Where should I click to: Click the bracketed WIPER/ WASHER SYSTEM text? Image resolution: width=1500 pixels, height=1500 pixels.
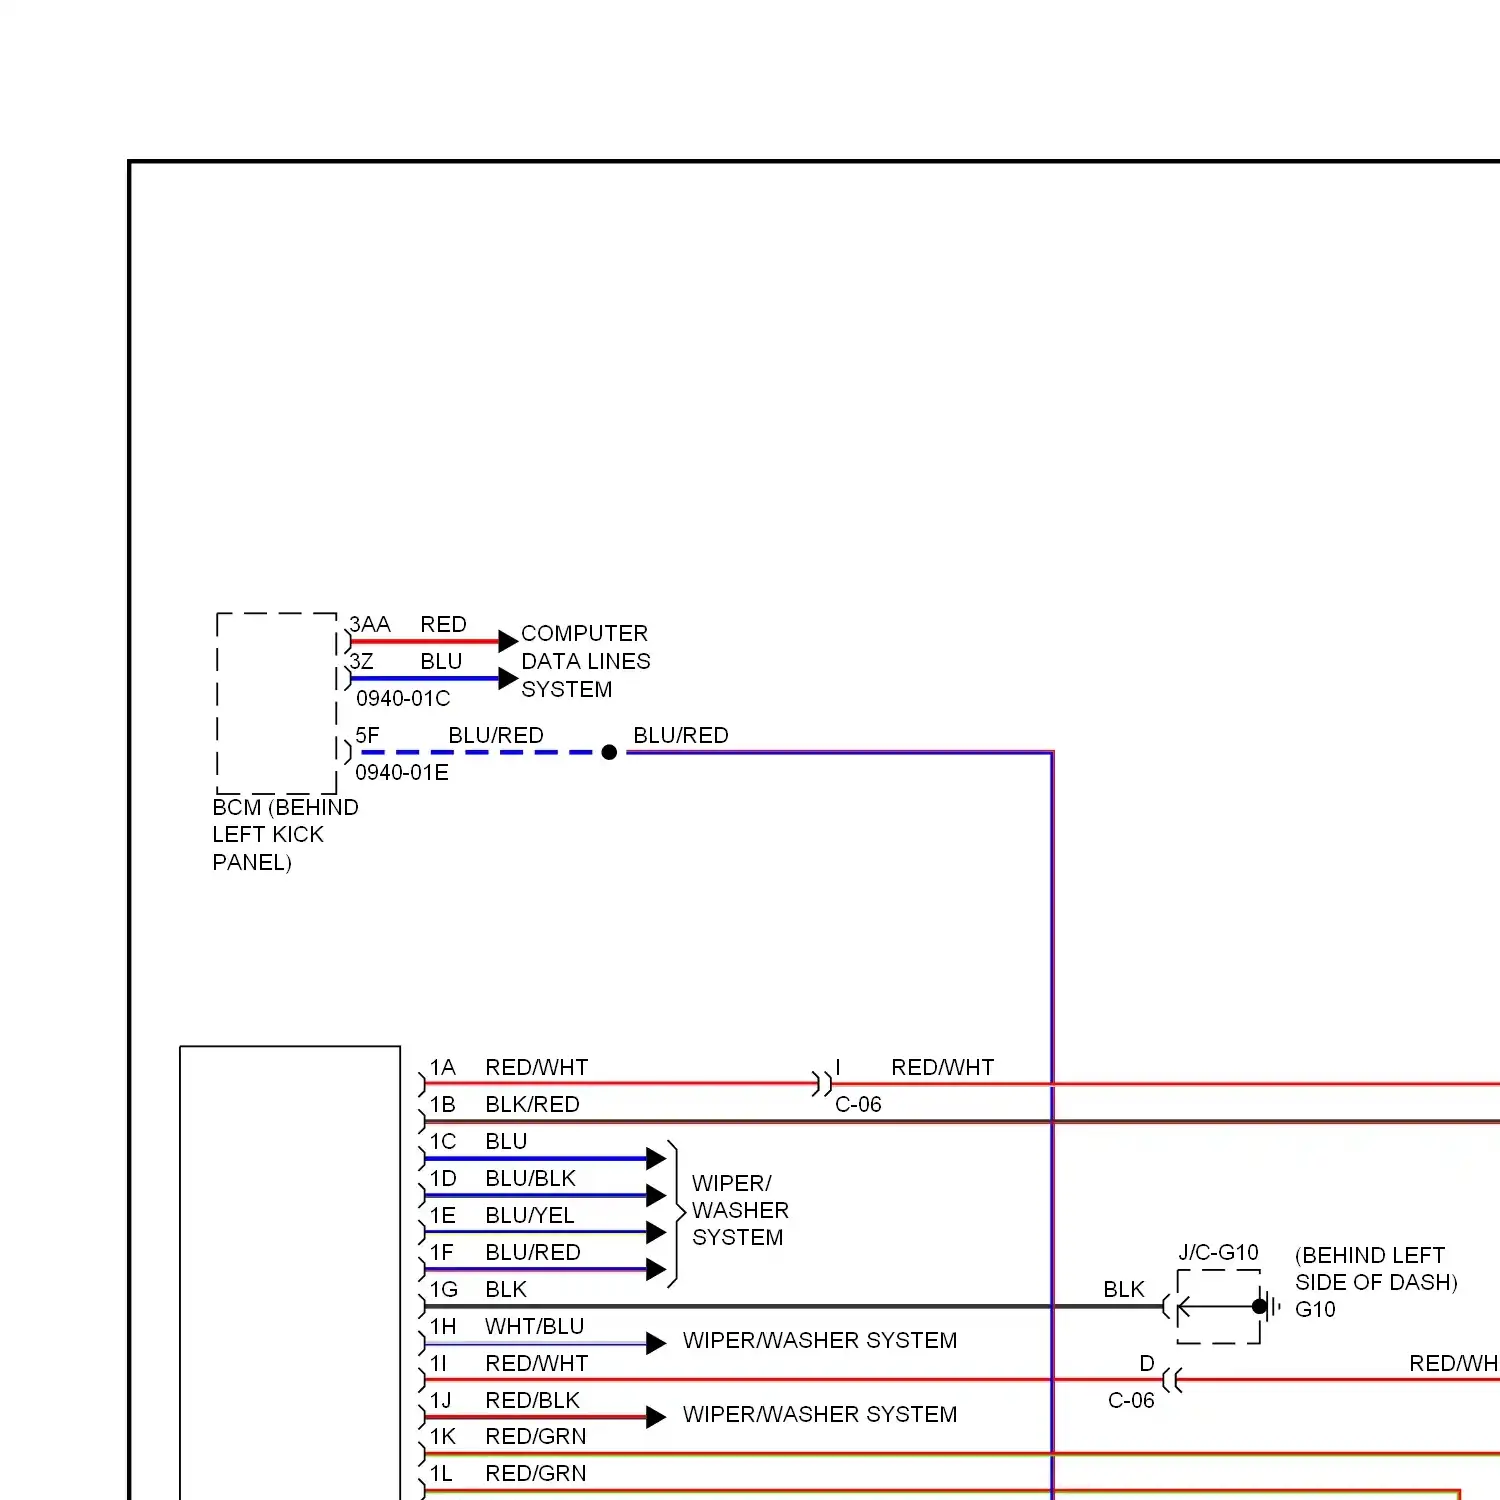(x=740, y=1210)
